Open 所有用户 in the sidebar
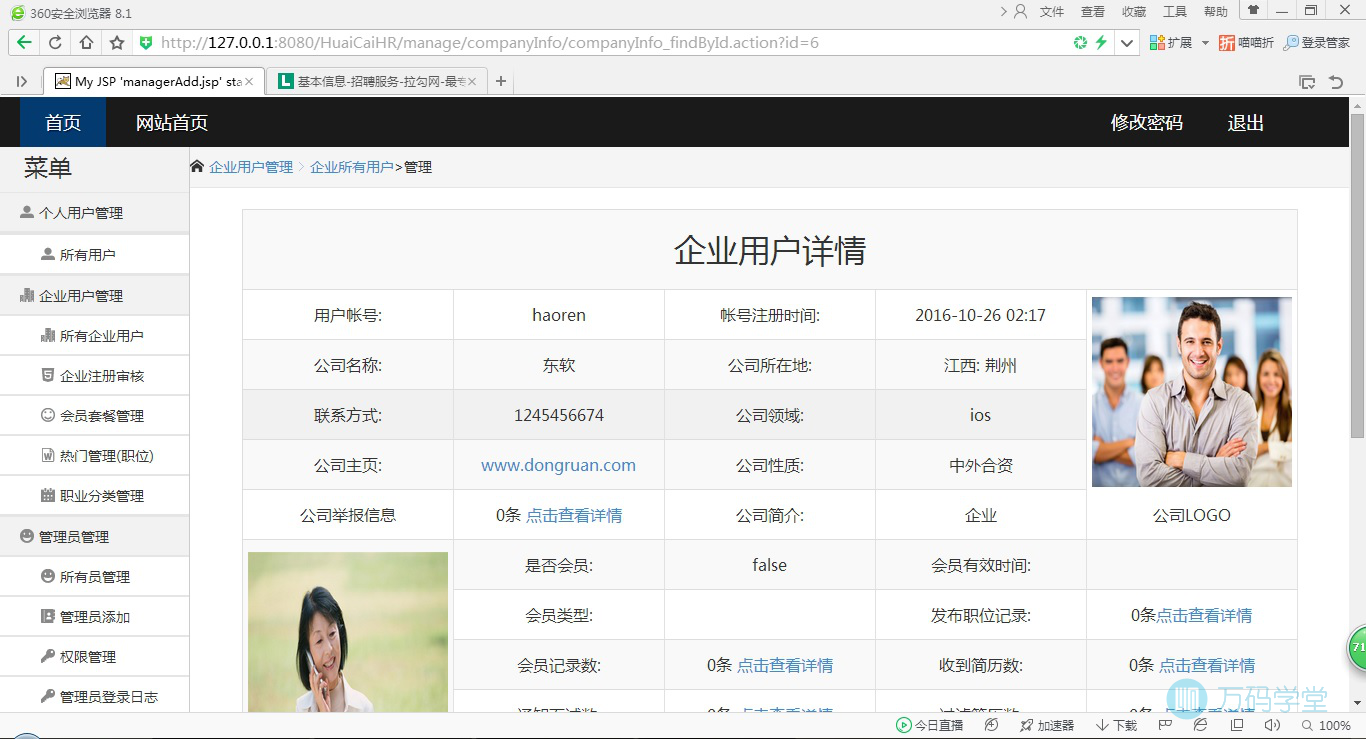 [94, 255]
